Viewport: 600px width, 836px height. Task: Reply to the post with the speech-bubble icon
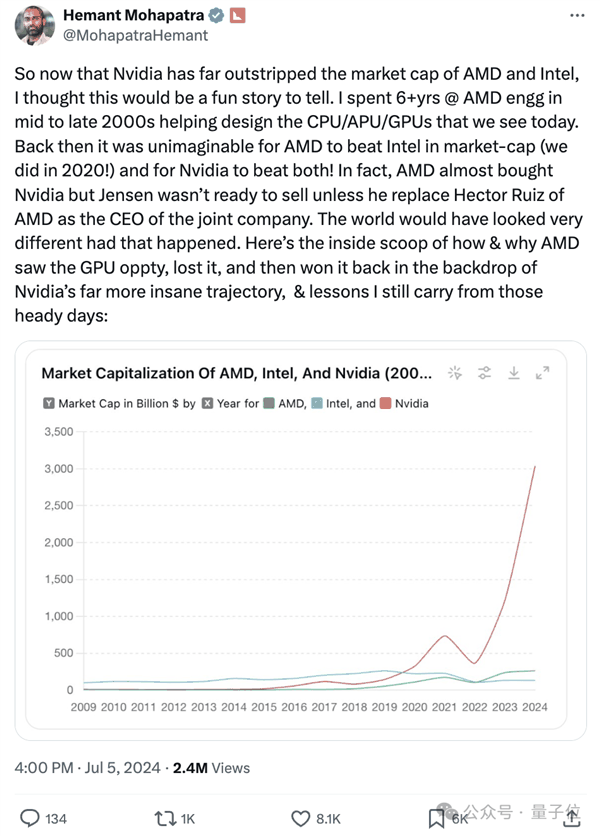(x=30, y=818)
